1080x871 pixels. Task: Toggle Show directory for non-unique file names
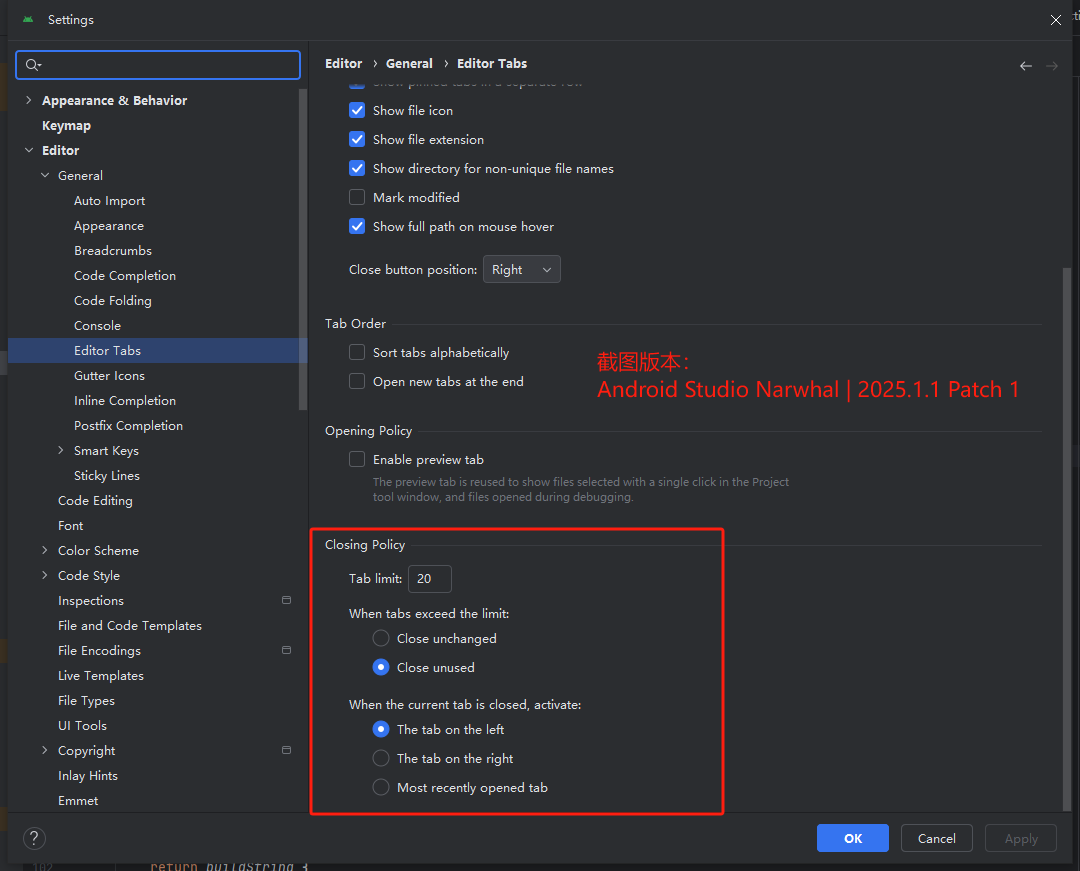(357, 168)
